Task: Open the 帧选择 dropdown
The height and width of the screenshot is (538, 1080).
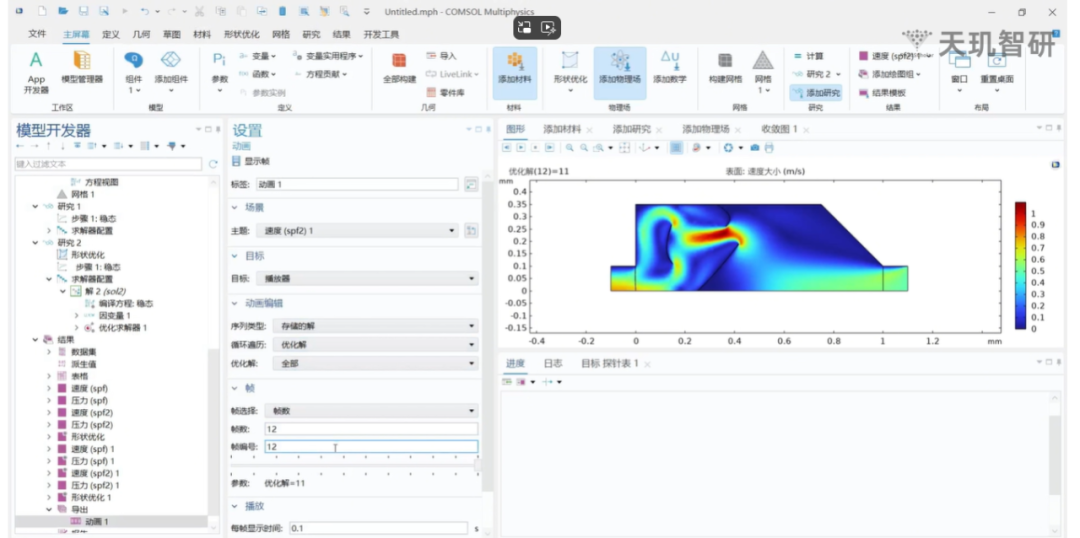Action: pyautogui.click(x=371, y=411)
